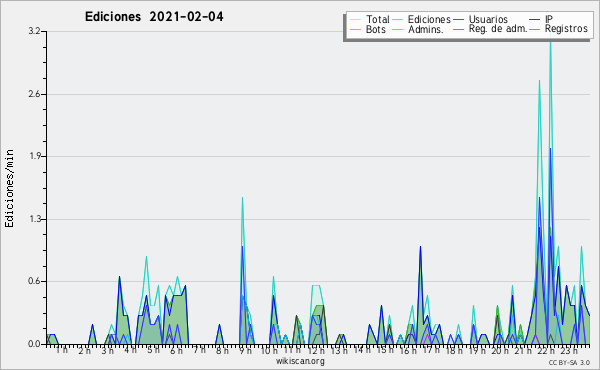Click the chart title 'Ediciones 2021-02-04'
600x370 pixels.
click(154, 17)
